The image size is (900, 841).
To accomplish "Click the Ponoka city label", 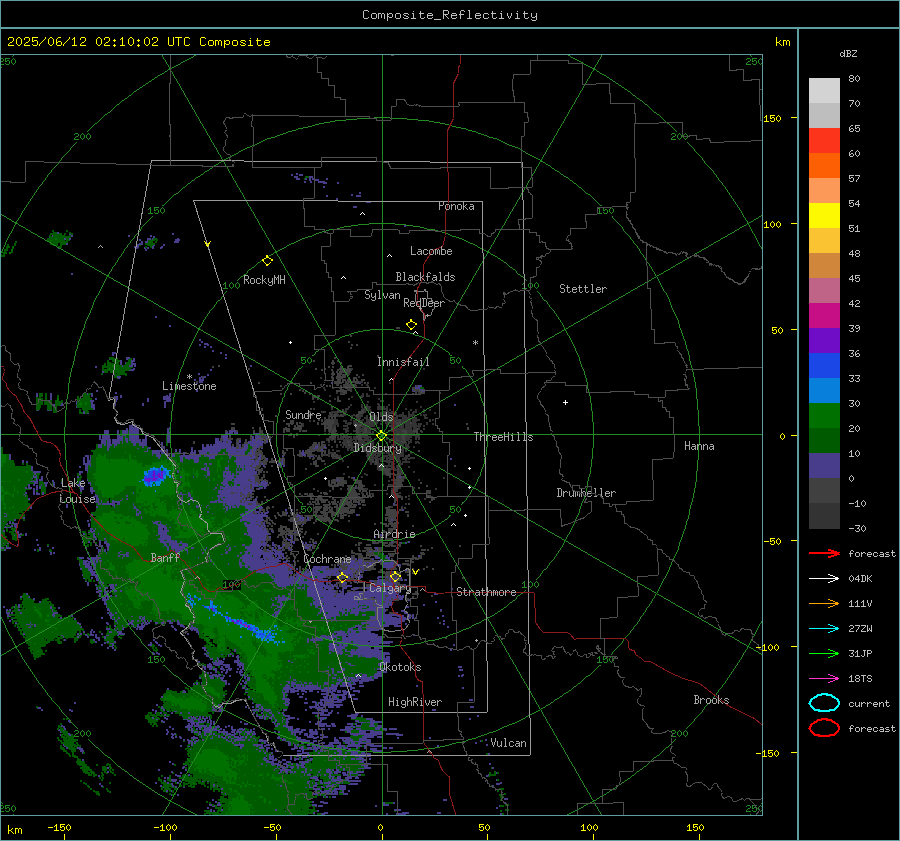I will tap(456, 206).
